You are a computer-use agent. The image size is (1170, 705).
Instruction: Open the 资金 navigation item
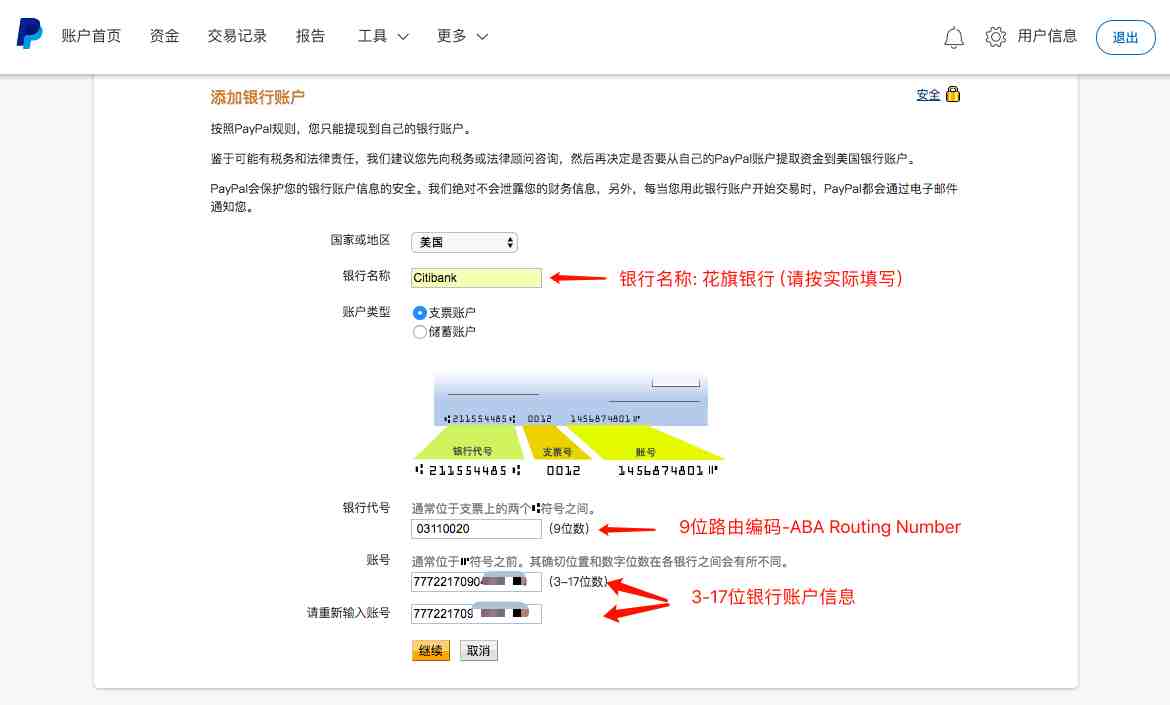[x=164, y=36]
